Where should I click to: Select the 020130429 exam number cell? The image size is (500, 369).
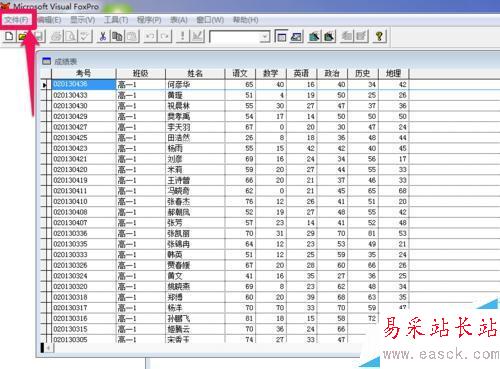pos(84,116)
